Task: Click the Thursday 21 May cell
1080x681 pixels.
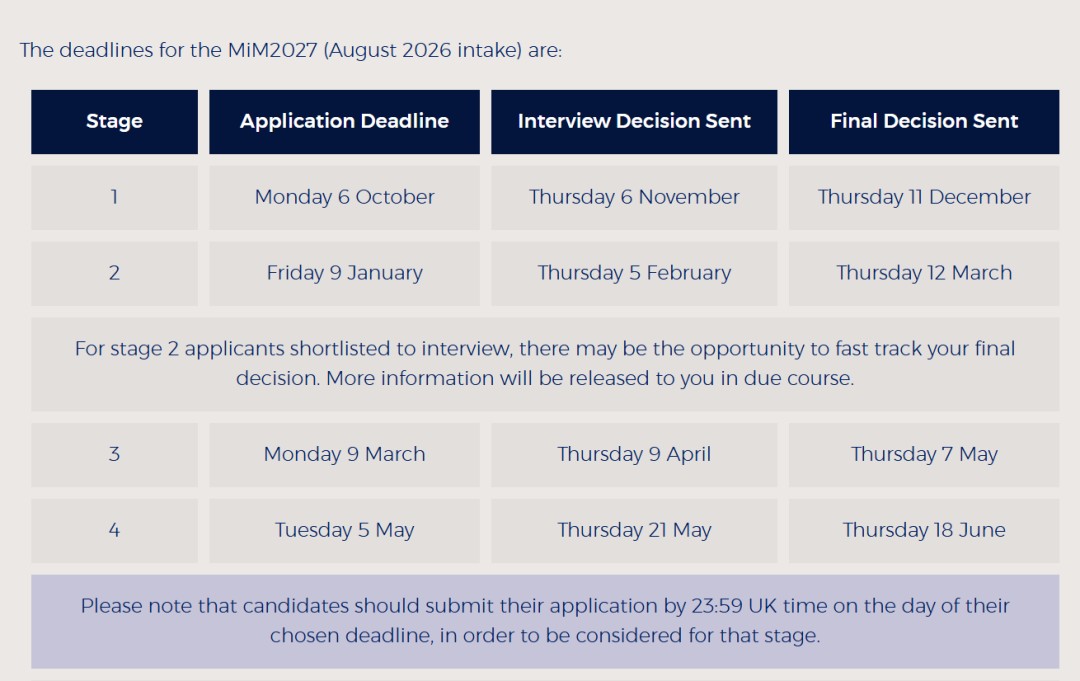Action: tap(634, 530)
